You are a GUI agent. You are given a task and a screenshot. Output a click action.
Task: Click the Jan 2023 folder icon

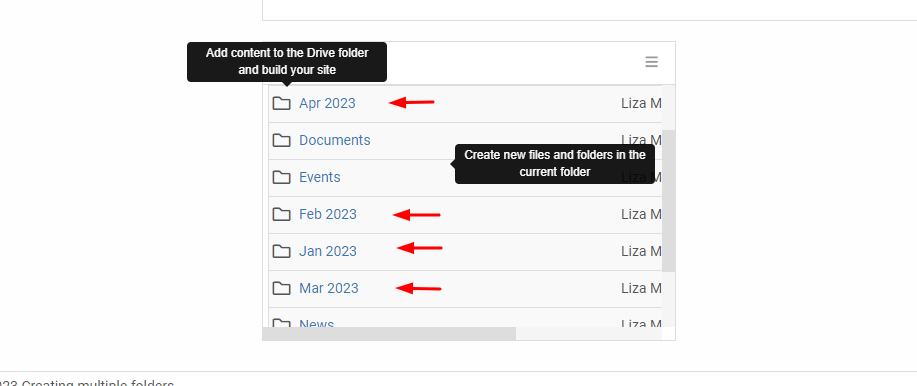[x=282, y=251]
